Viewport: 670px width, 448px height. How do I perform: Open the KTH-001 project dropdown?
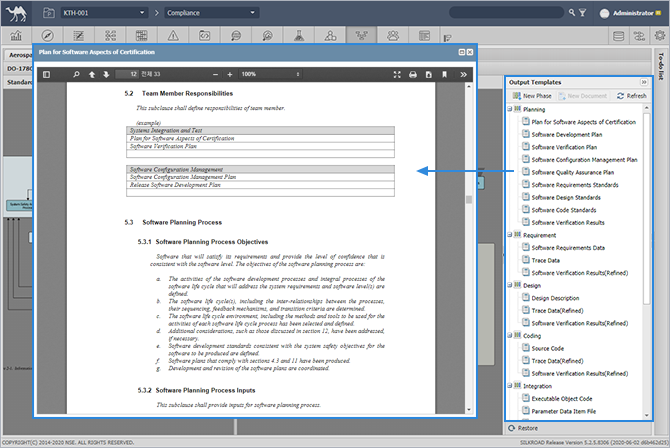tap(104, 13)
